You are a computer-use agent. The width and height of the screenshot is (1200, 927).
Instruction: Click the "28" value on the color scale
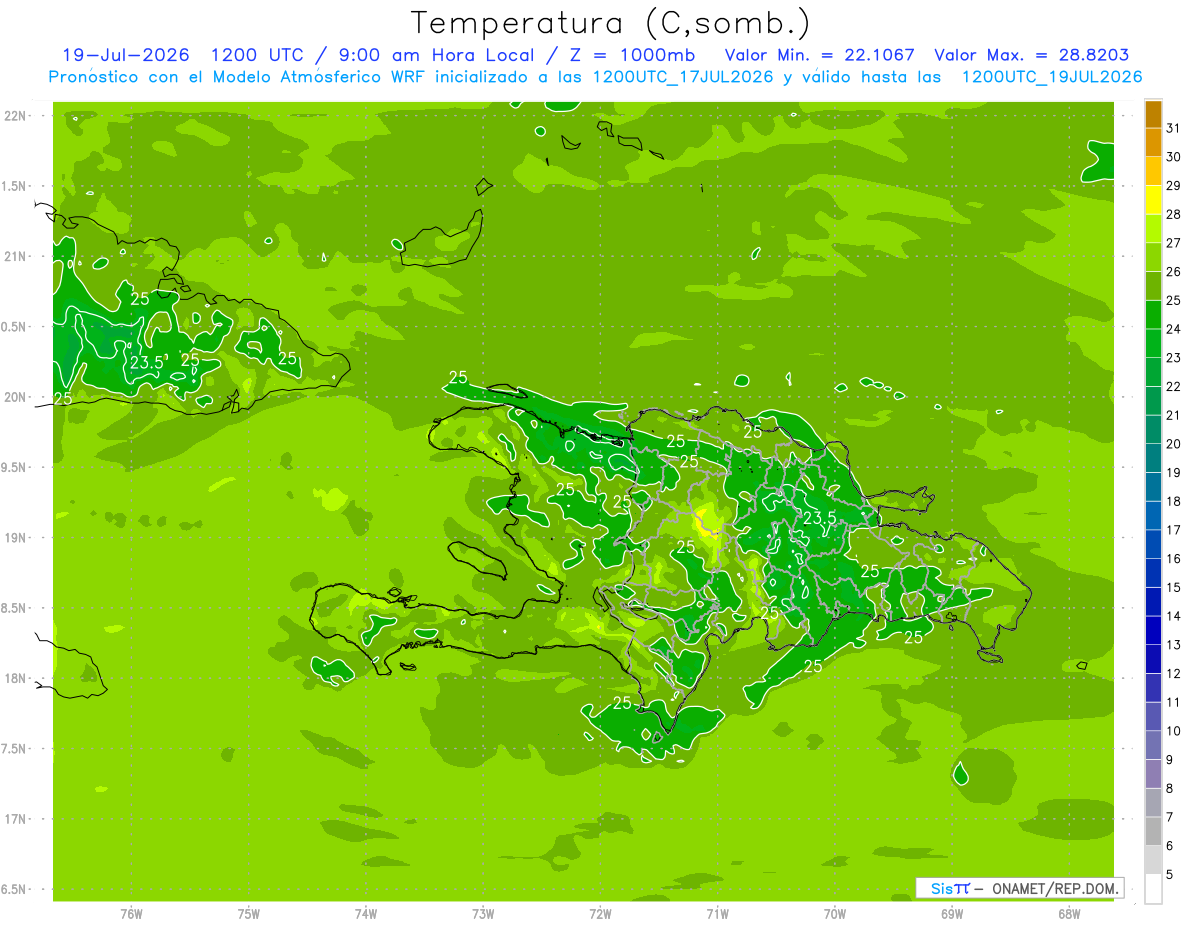(1173, 214)
